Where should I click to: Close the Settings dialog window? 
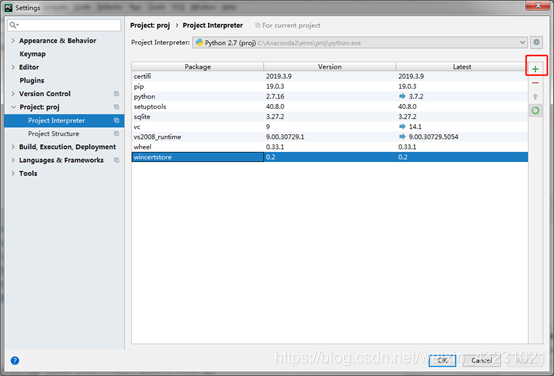[537, 6]
